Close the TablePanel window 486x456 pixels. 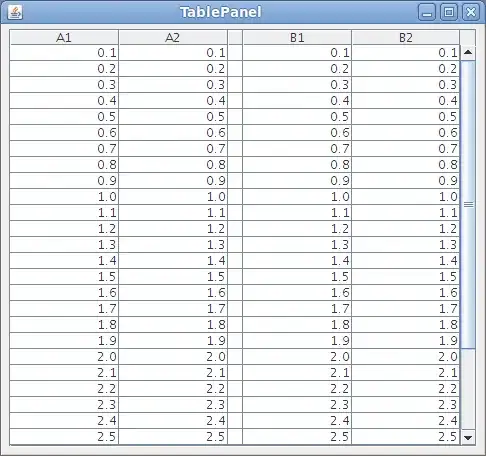coord(471,12)
